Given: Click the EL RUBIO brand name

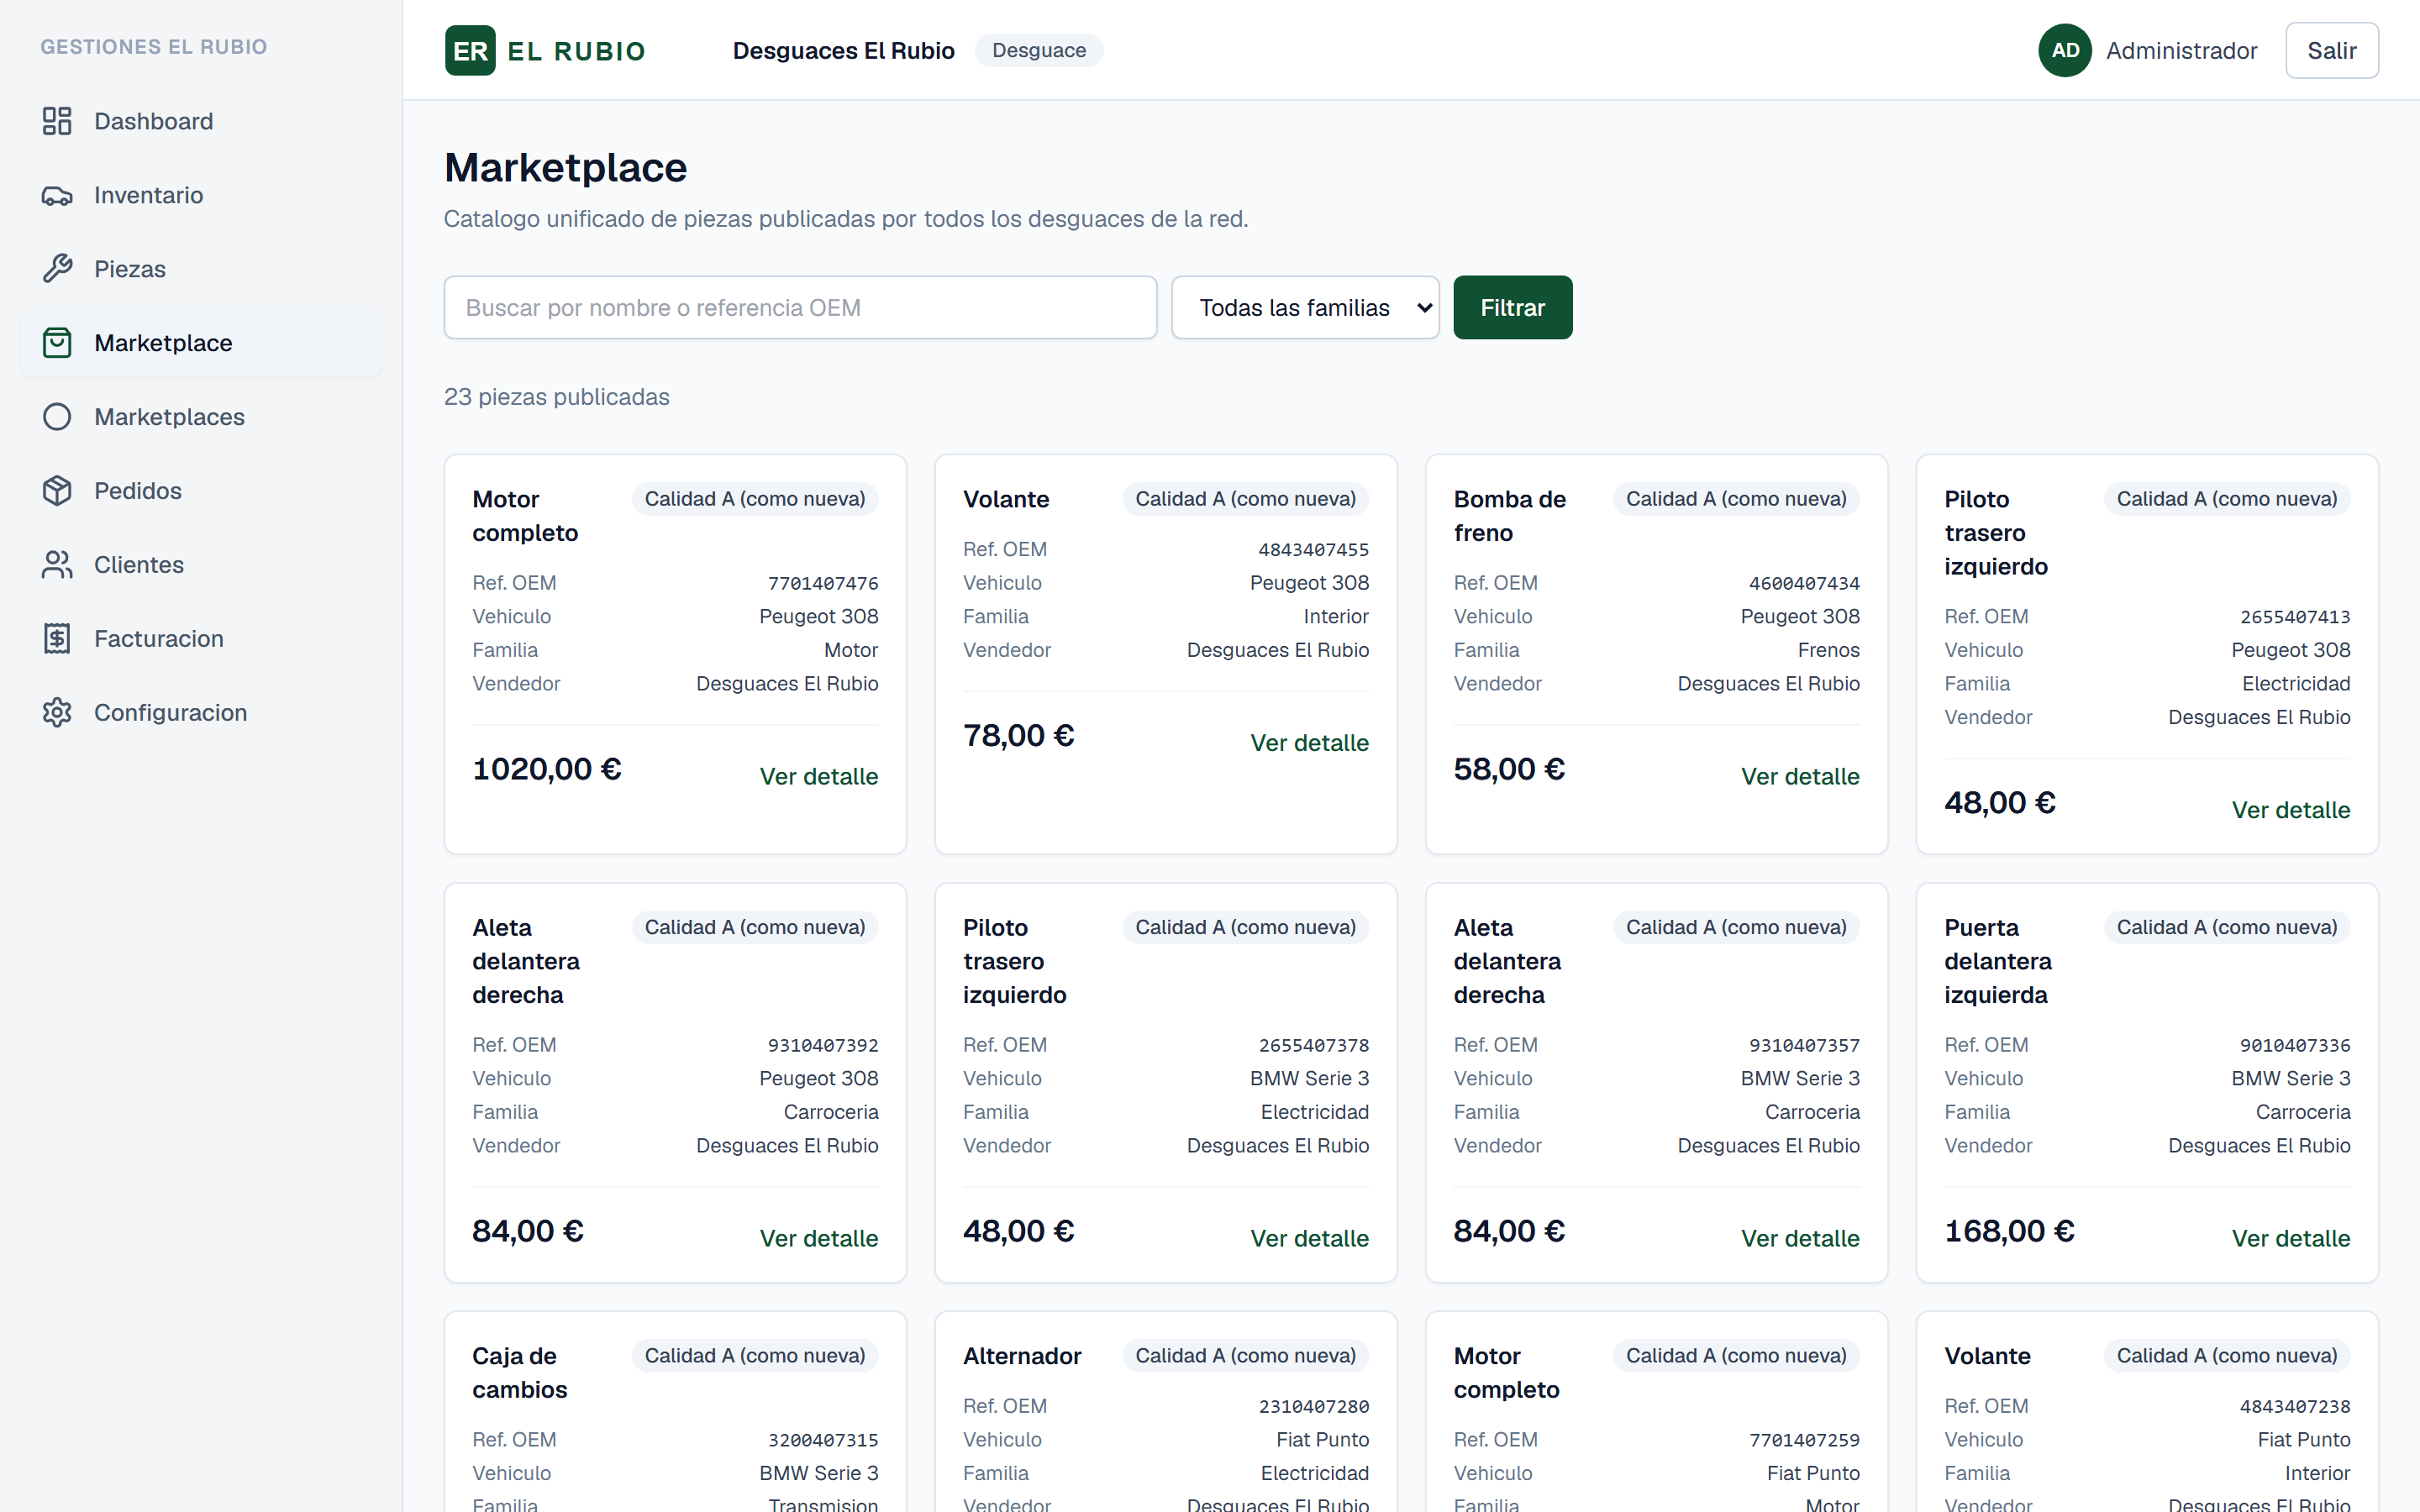Looking at the screenshot, I should point(577,51).
